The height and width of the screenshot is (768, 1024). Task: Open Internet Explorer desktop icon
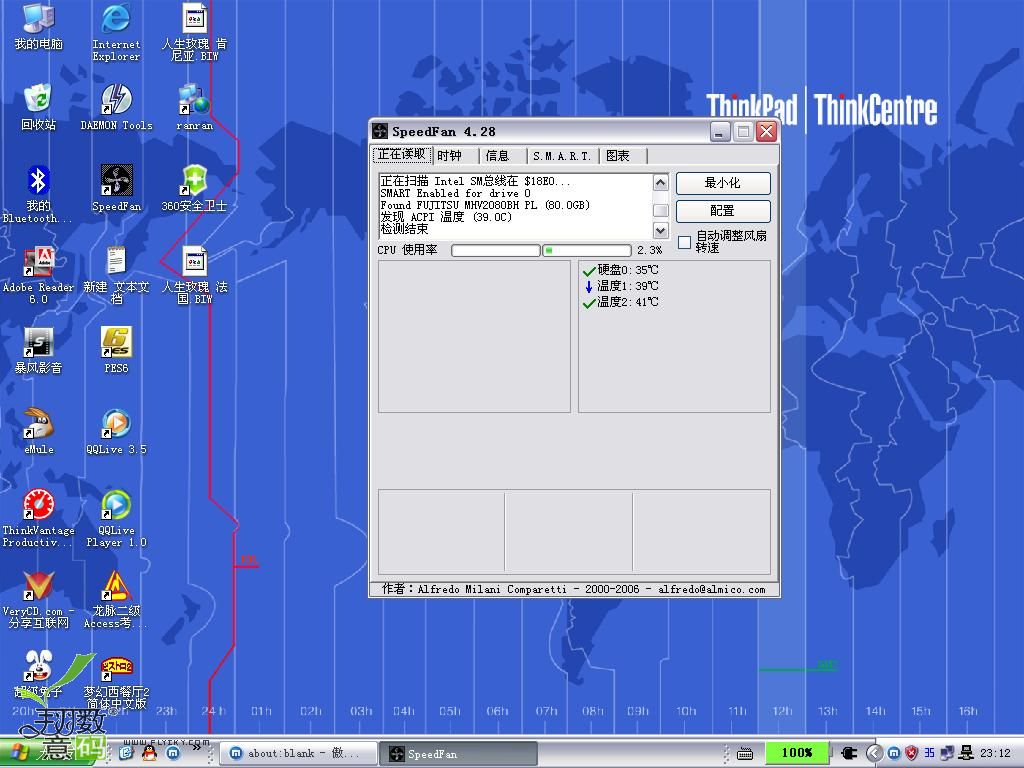116,33
